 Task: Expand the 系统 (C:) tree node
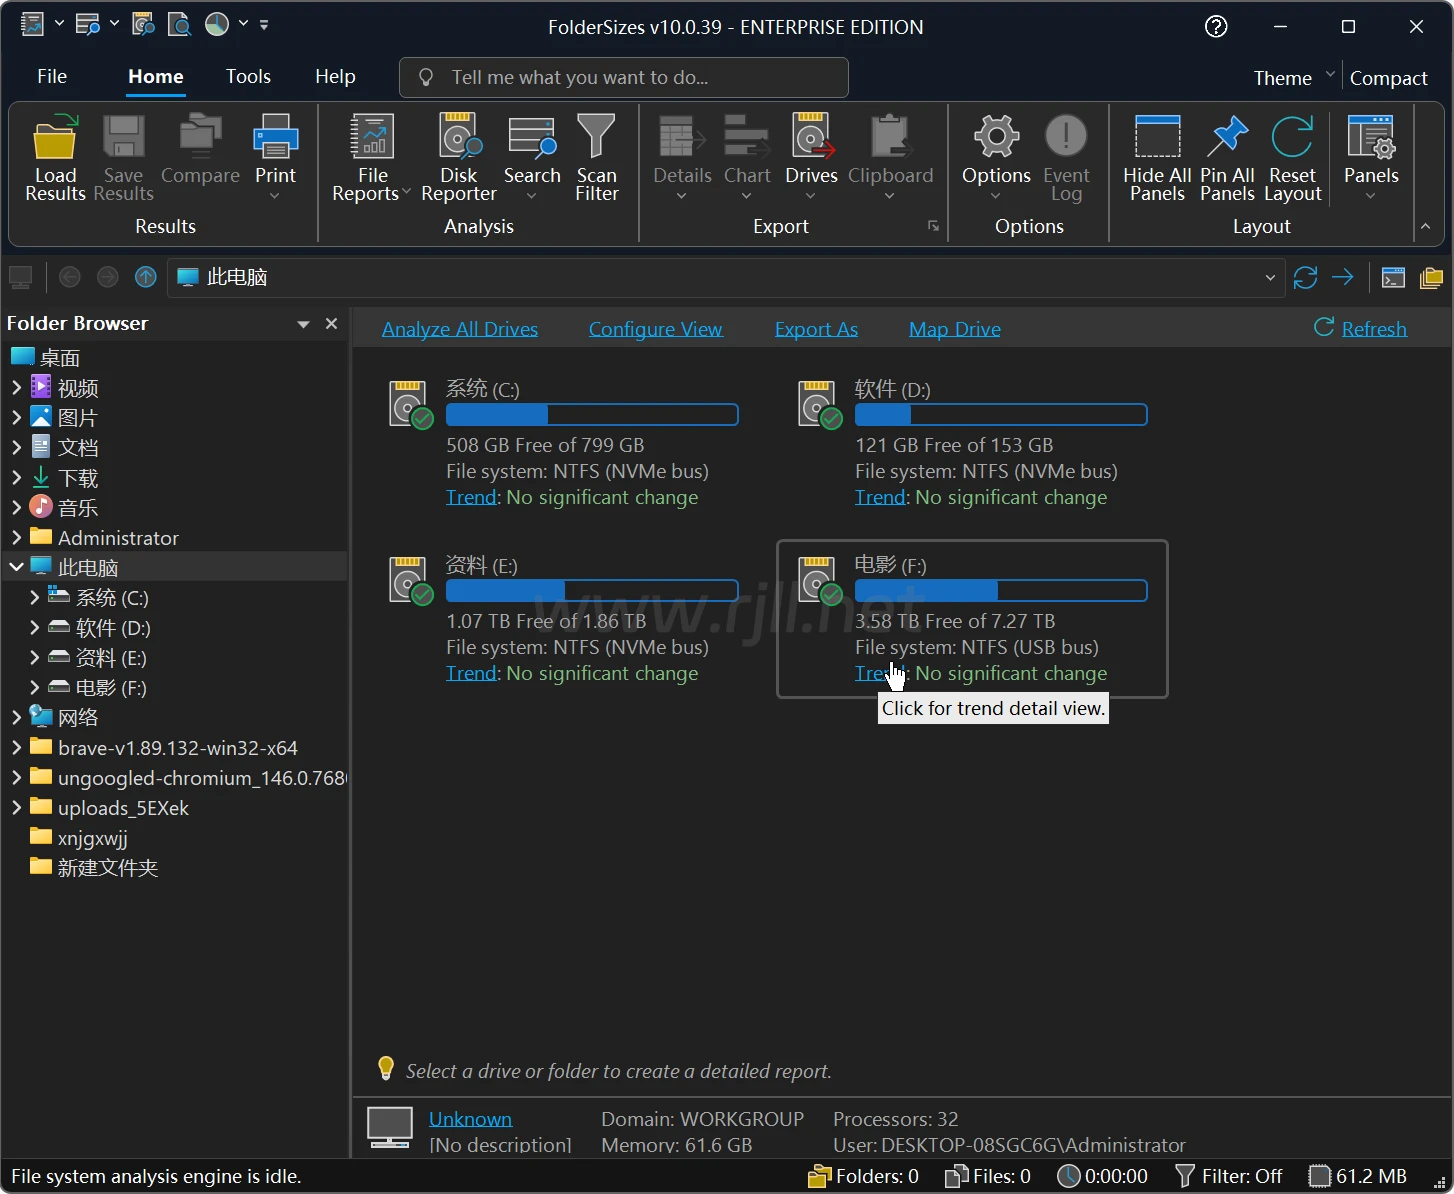click(35, 598)
